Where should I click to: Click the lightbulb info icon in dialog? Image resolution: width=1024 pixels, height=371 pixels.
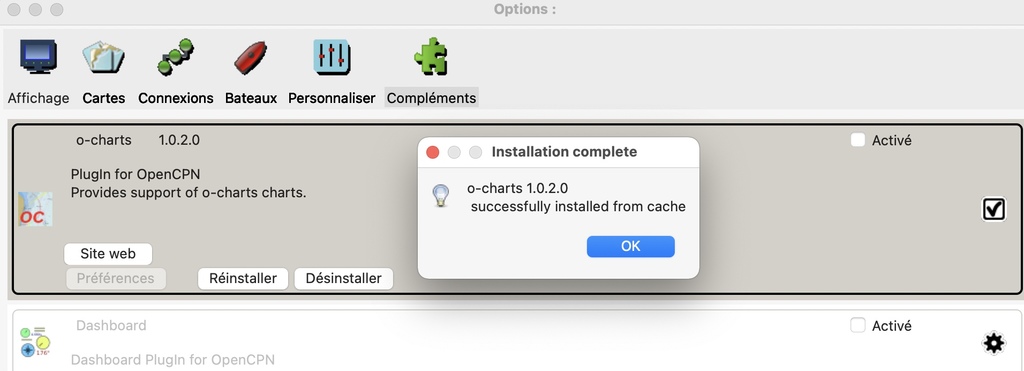[441, 196]
